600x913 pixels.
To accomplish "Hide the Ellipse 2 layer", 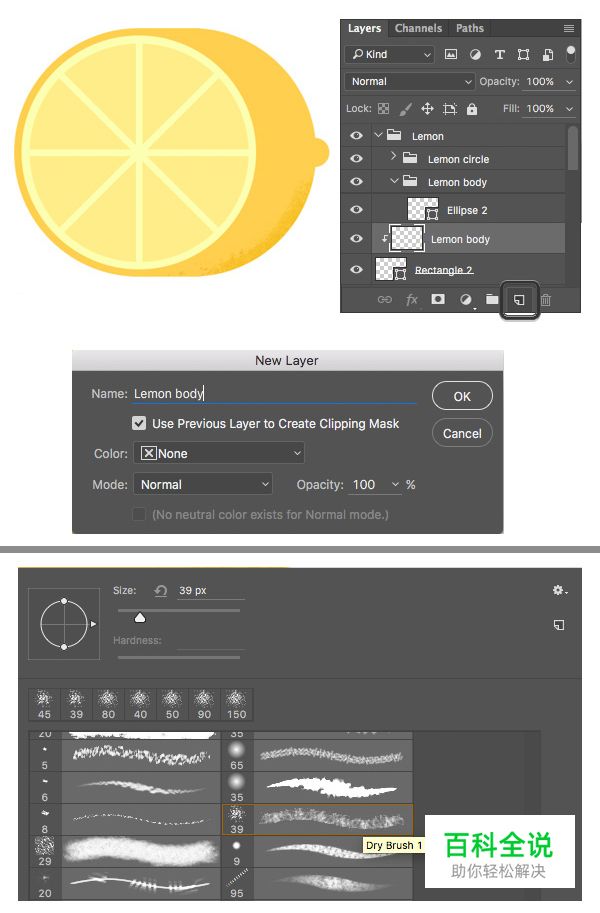I will [356, 209].
